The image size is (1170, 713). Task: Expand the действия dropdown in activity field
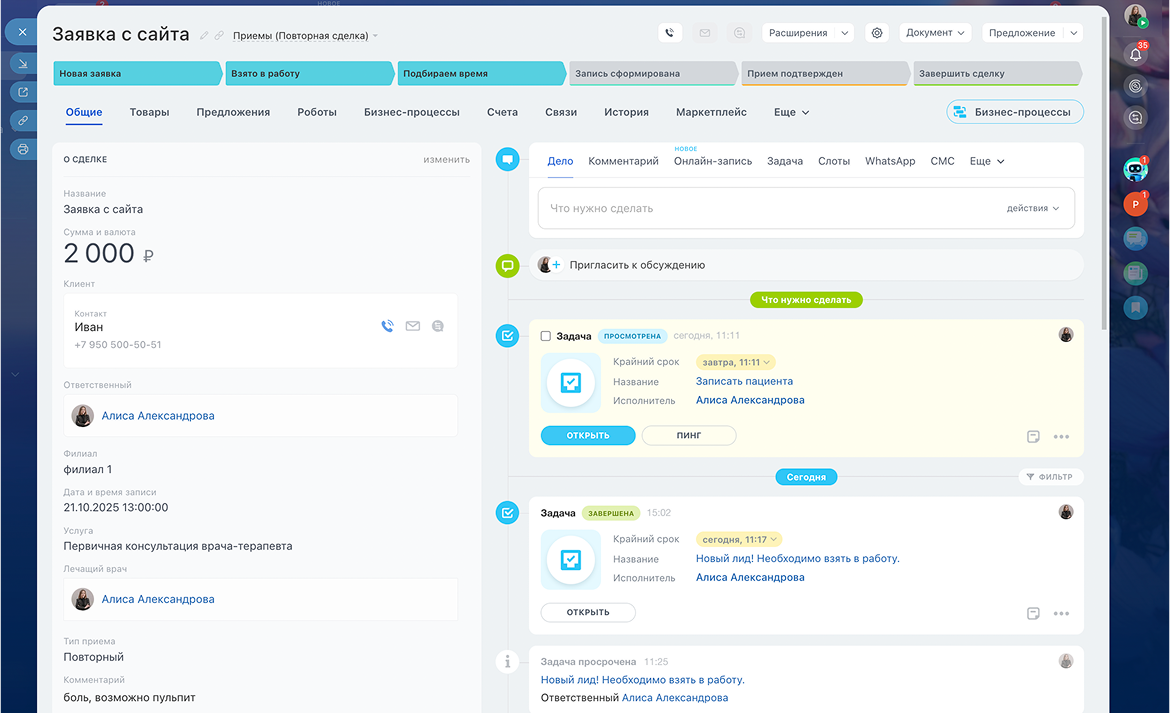tap(1033, 209)
